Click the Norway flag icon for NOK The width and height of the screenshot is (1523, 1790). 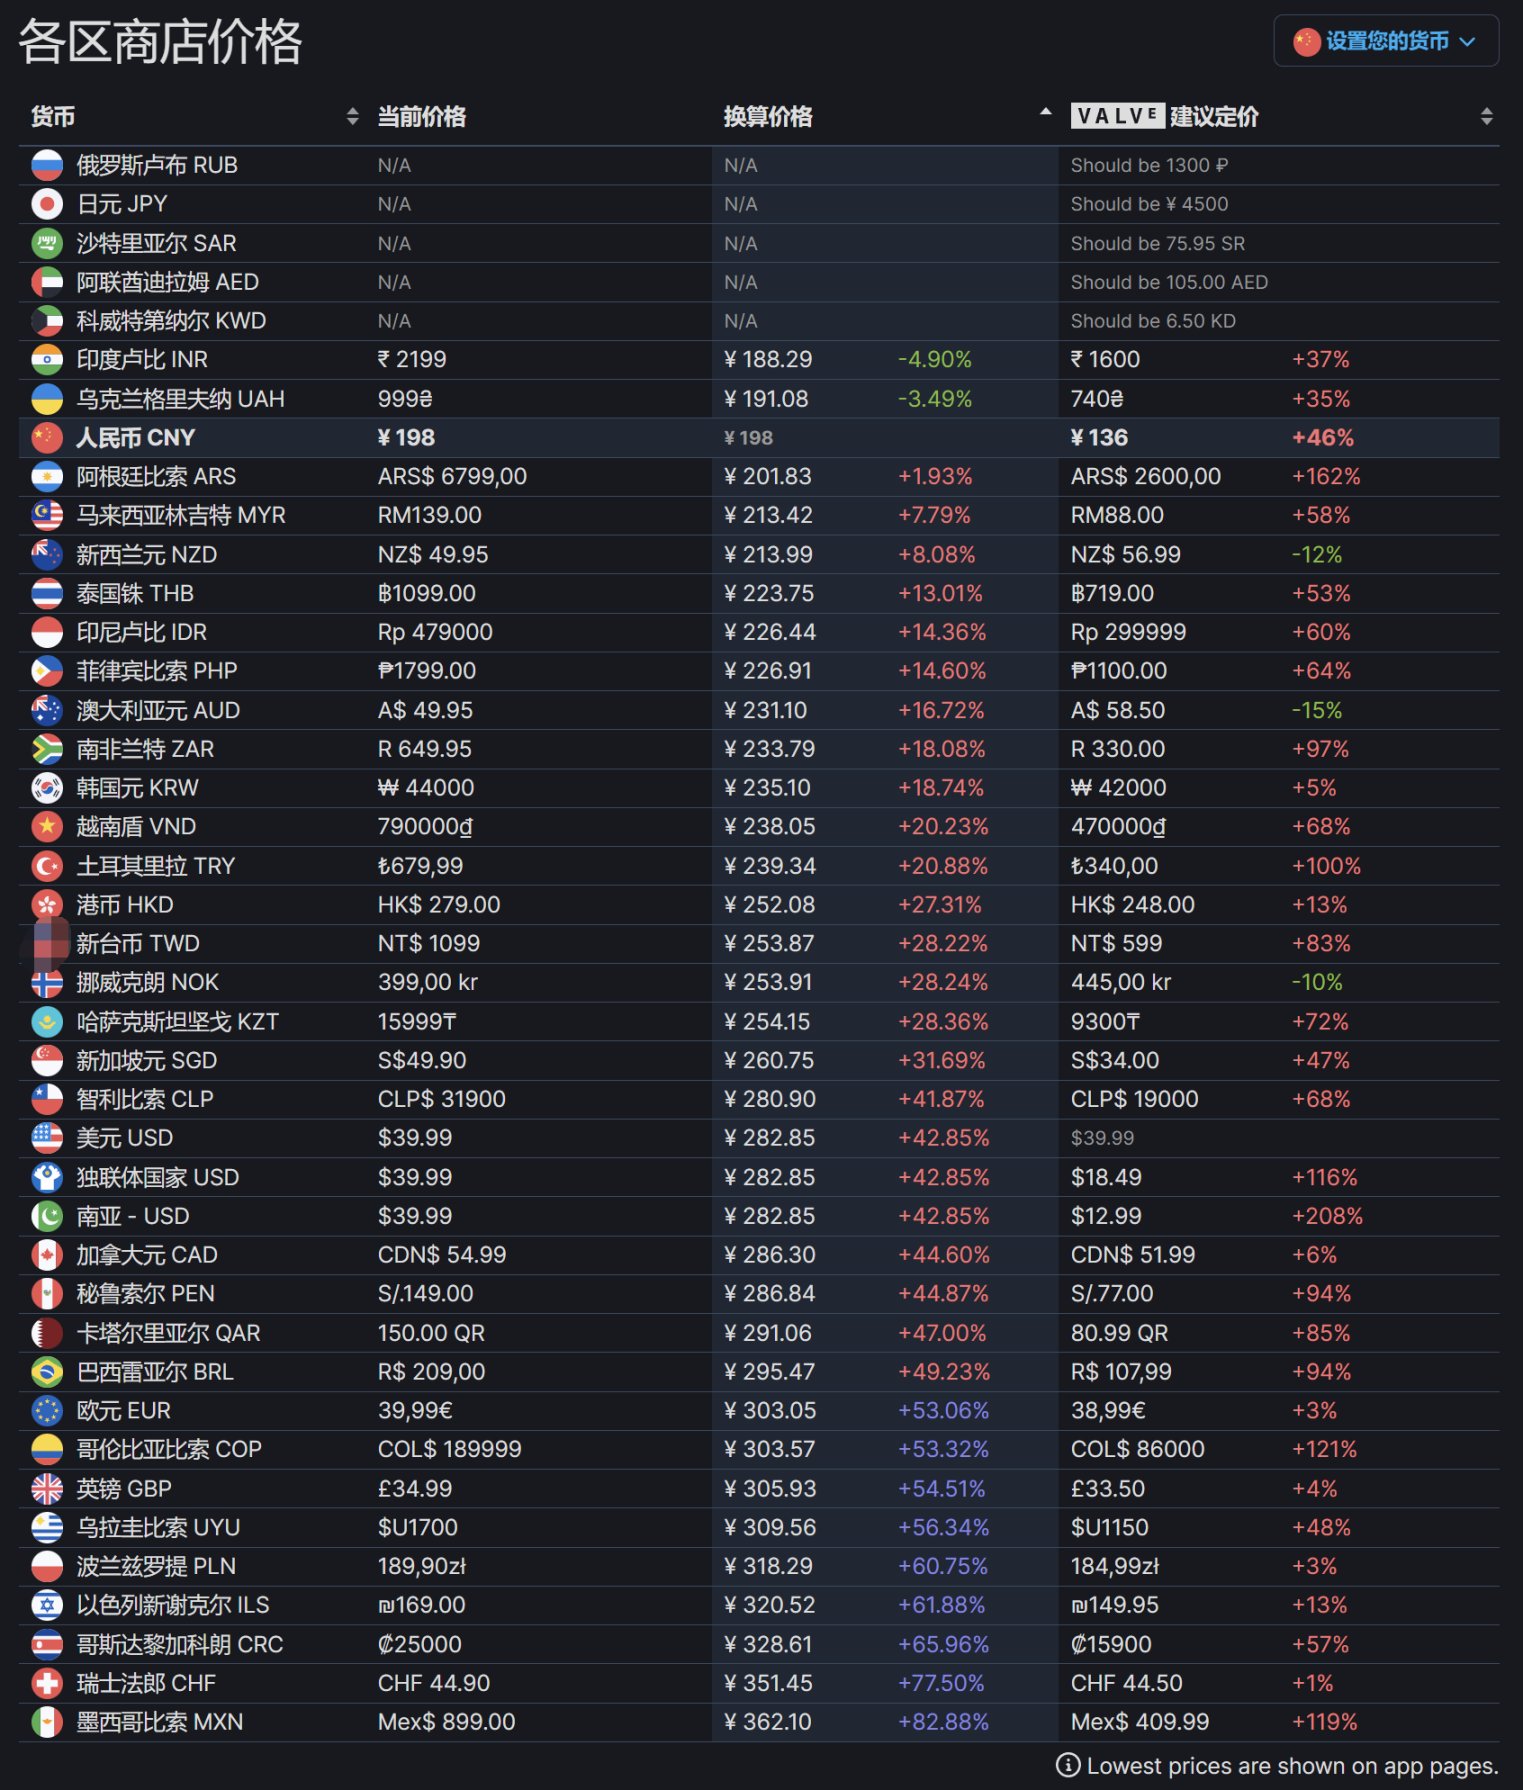[47, 983]
